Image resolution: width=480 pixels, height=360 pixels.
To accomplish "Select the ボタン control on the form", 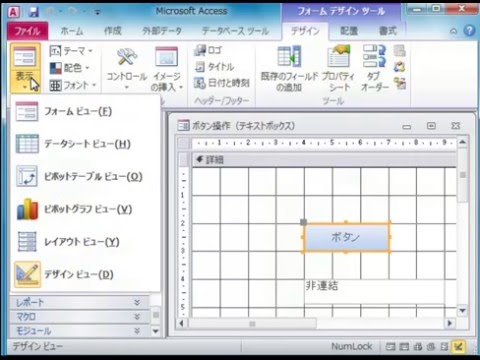I will tap(346, 237).
